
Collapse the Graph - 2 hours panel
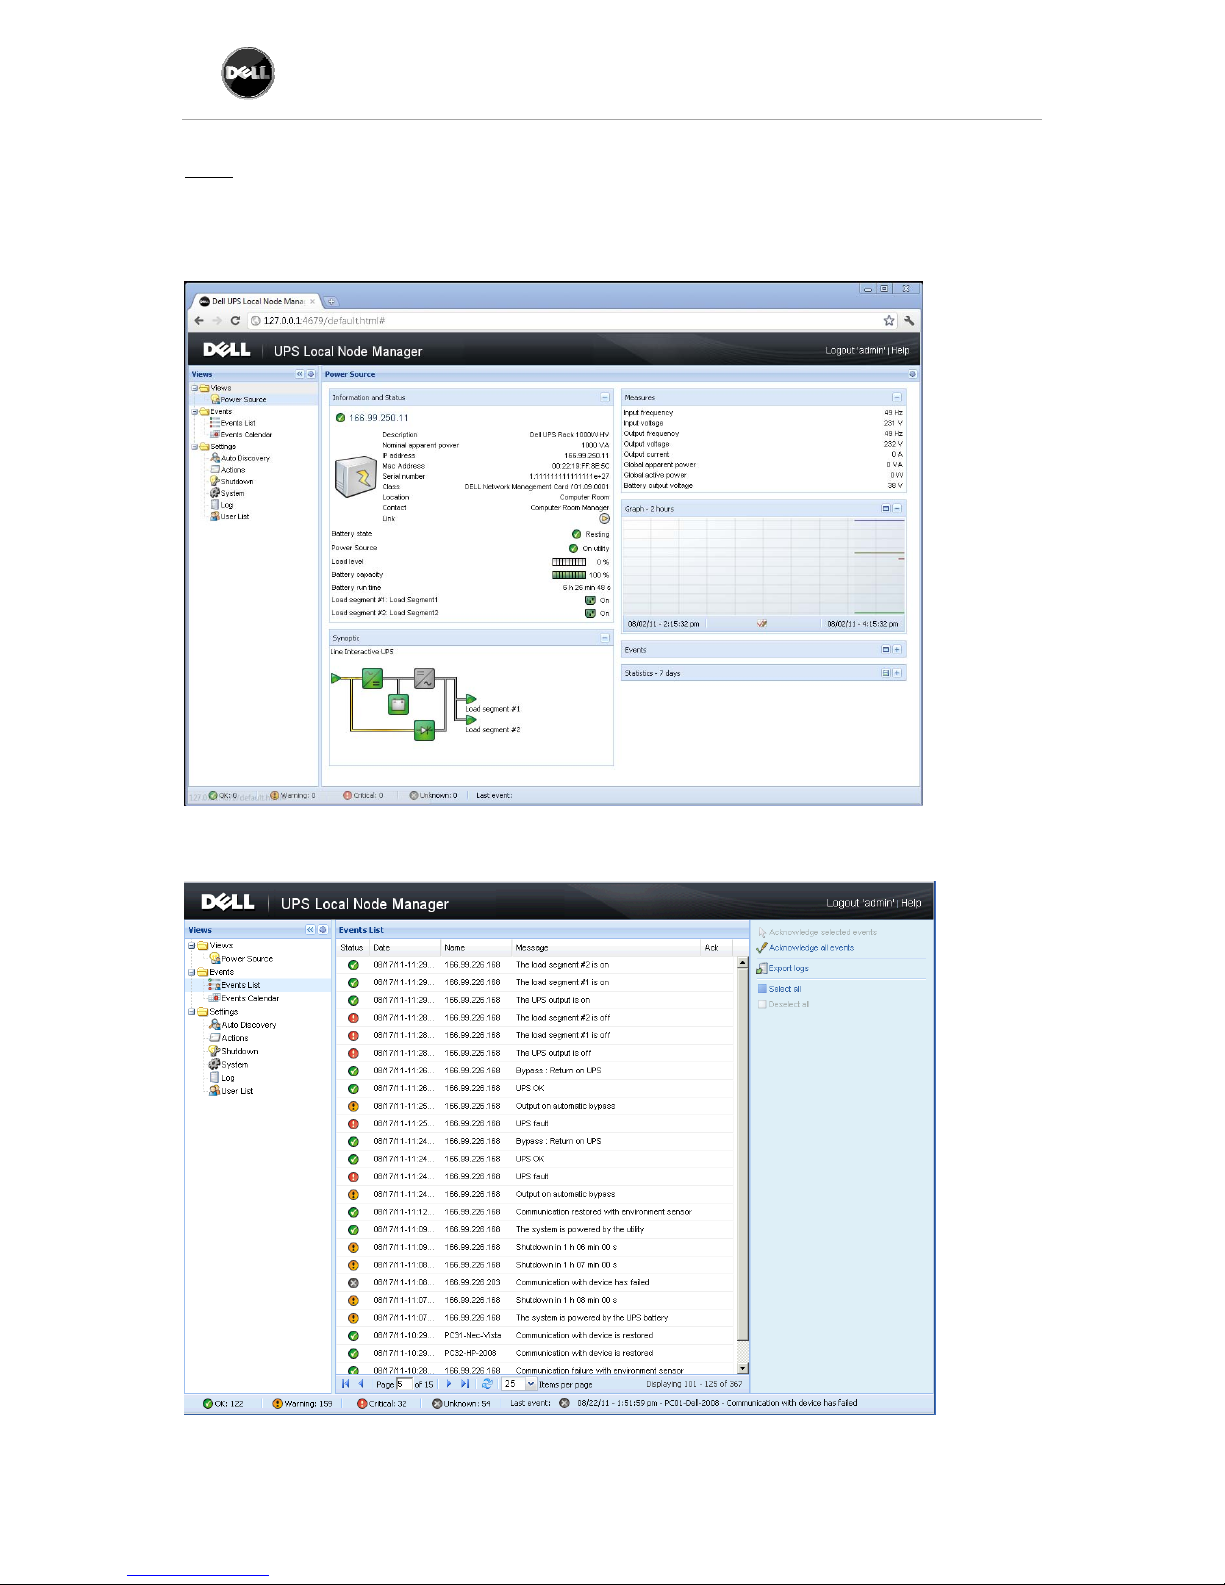coord(897,509)
